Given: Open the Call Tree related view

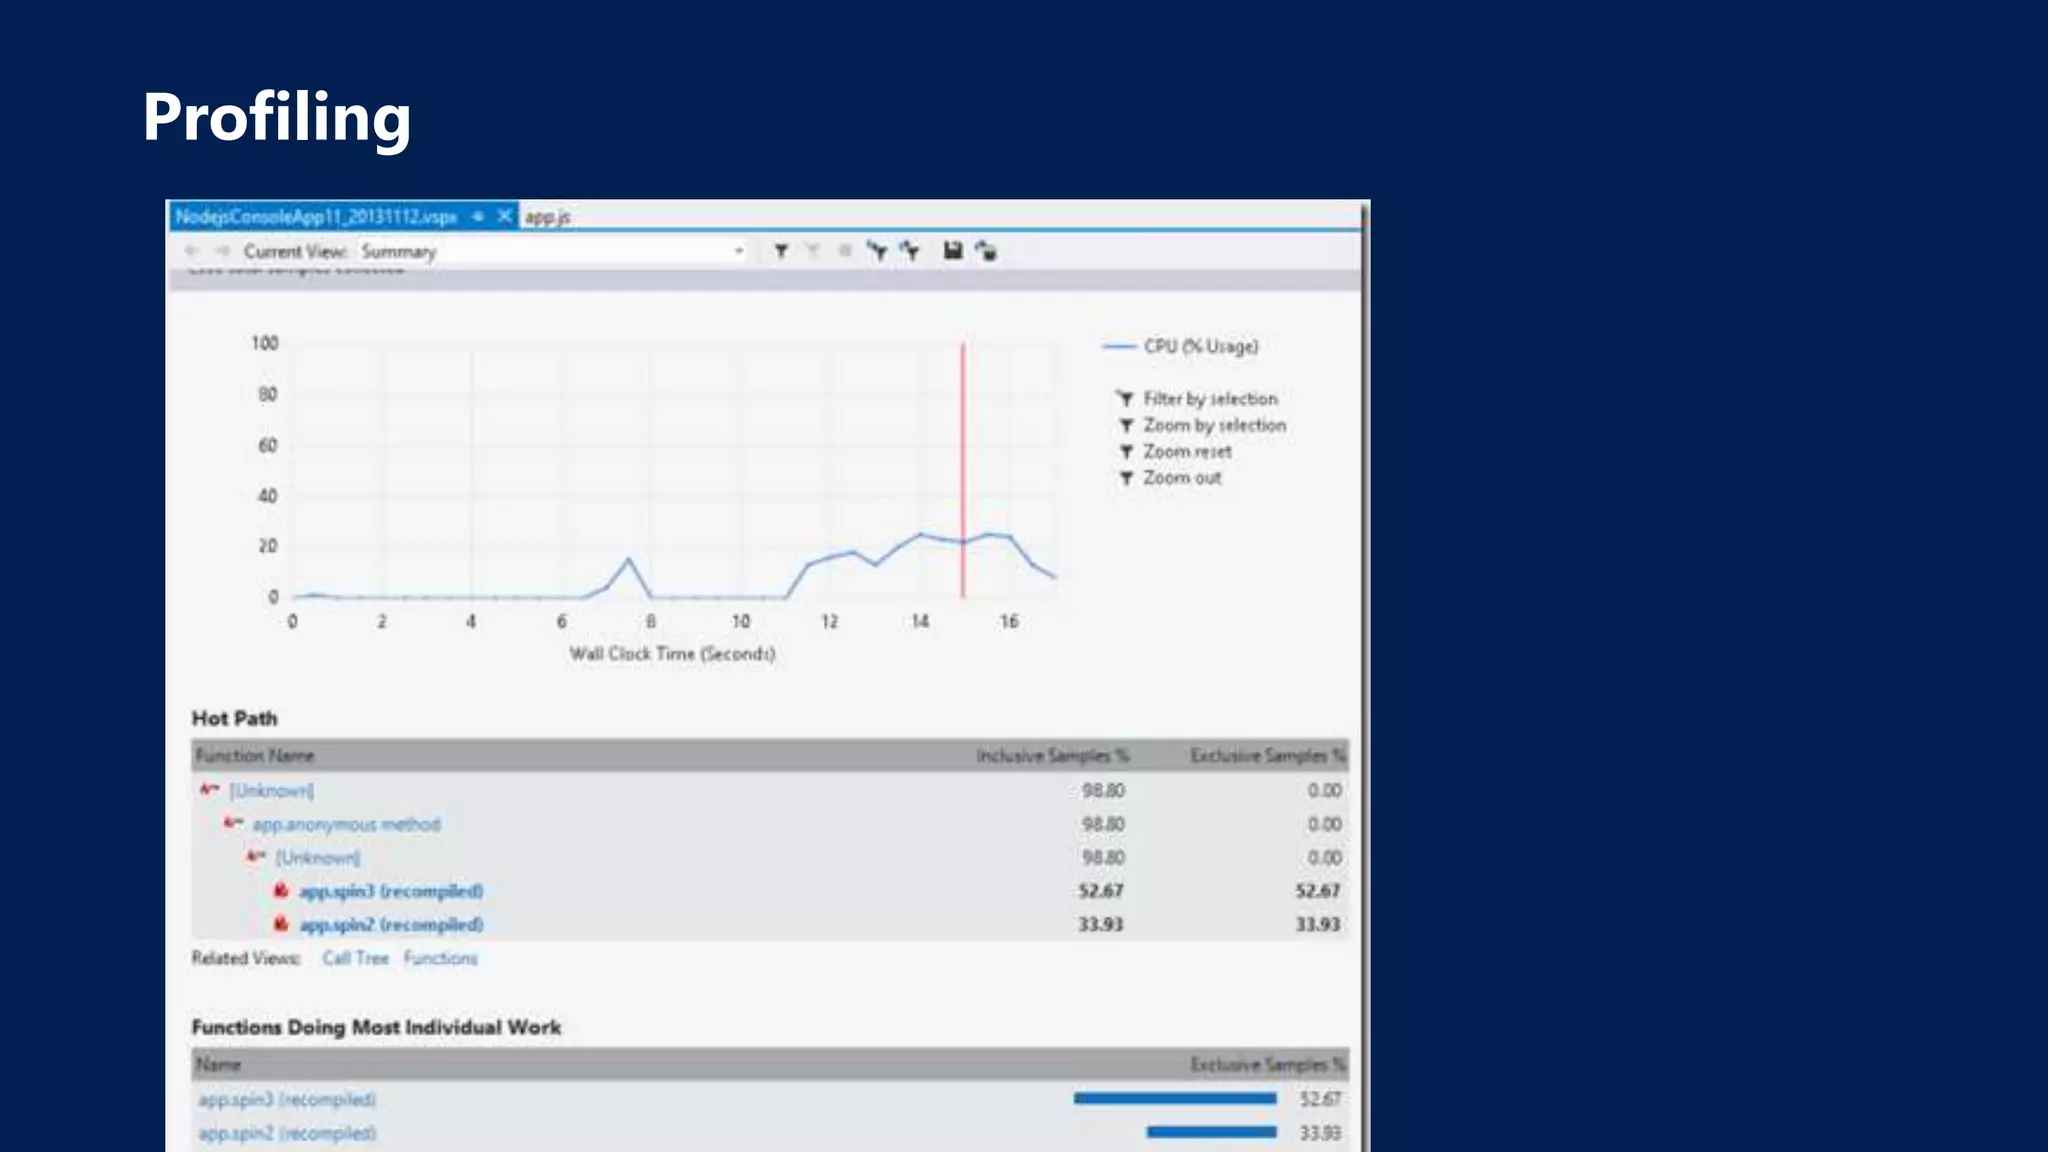Looking at the screenshot, I should [x=355, y=958].
